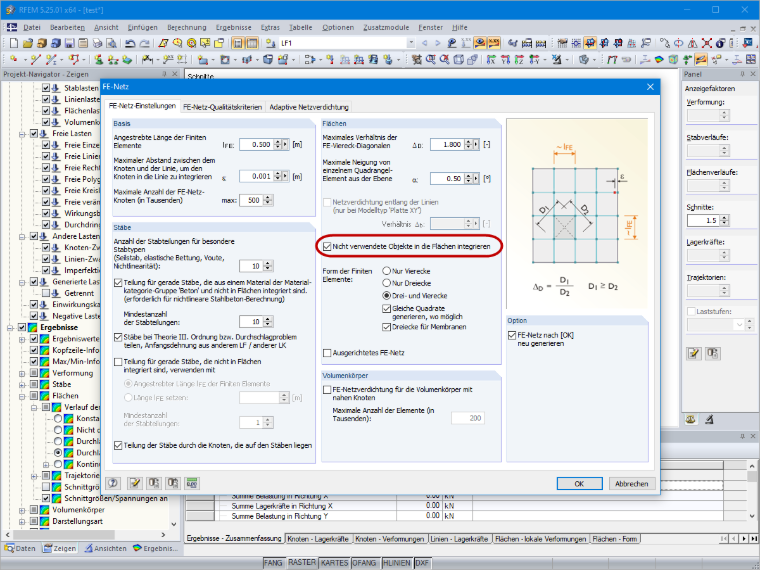
Task: Collapse the Ergebnisse tree node
Action: click(x=10, y=328)
